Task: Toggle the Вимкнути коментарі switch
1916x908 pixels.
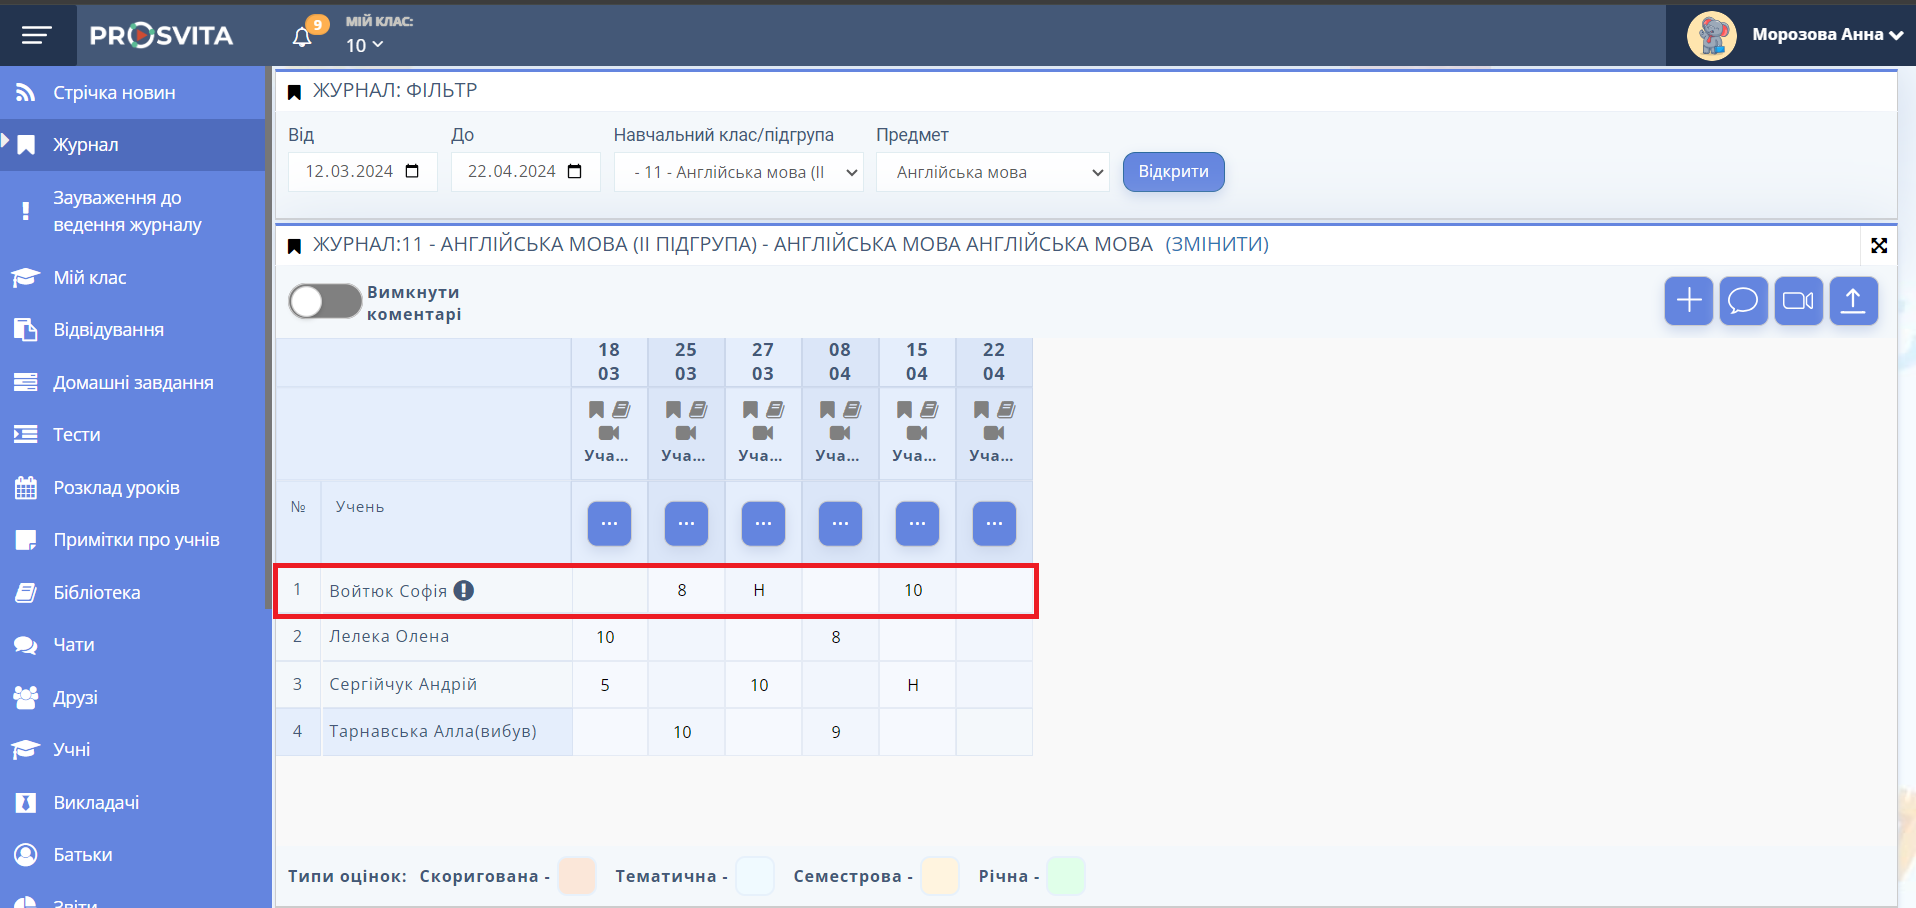Action: [324, 301]
